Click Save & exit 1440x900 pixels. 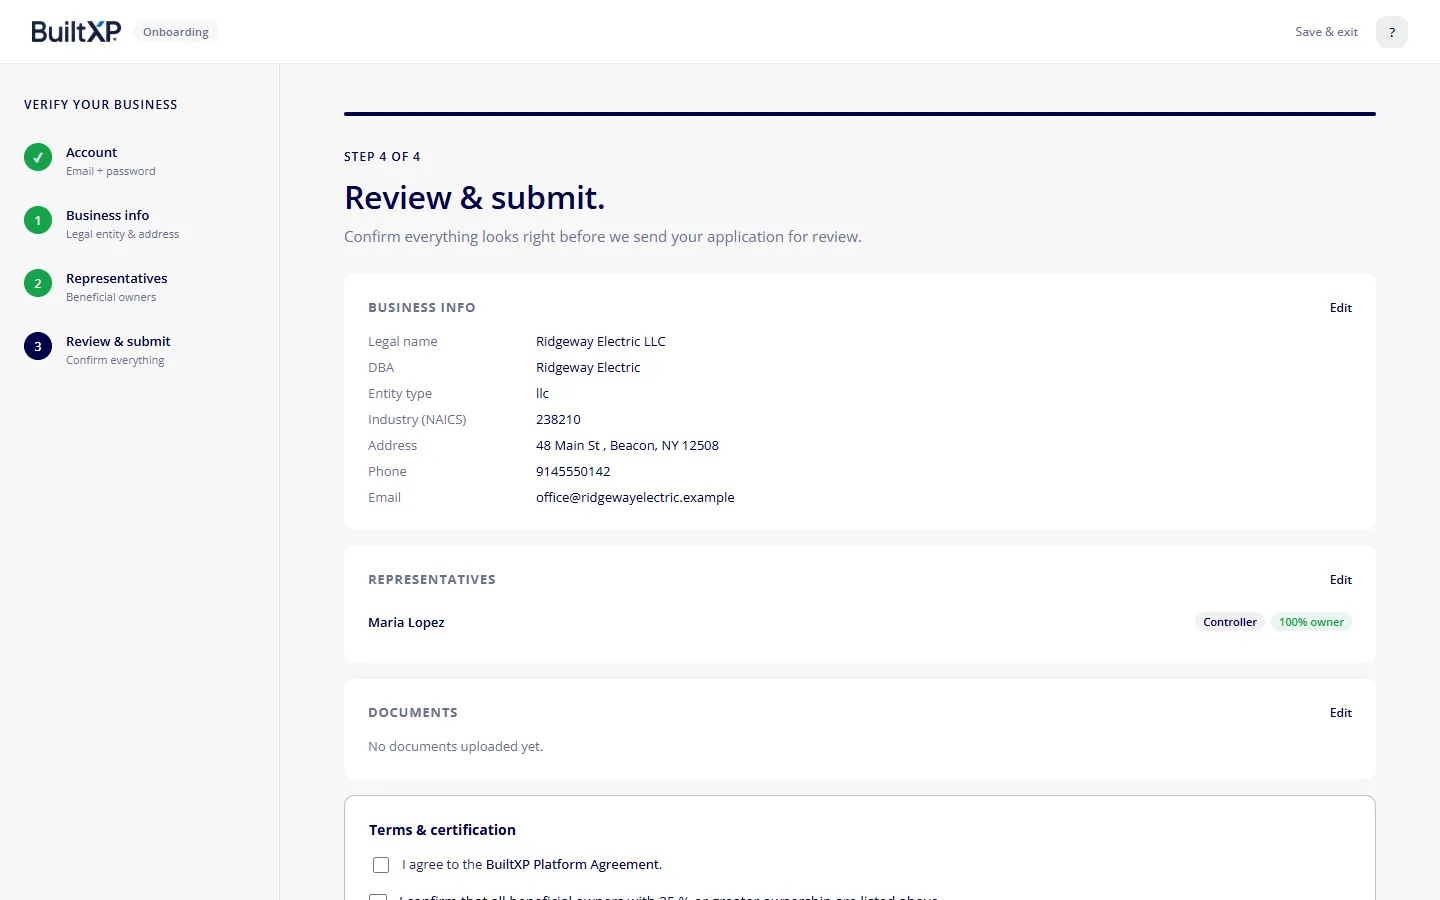1326,32
